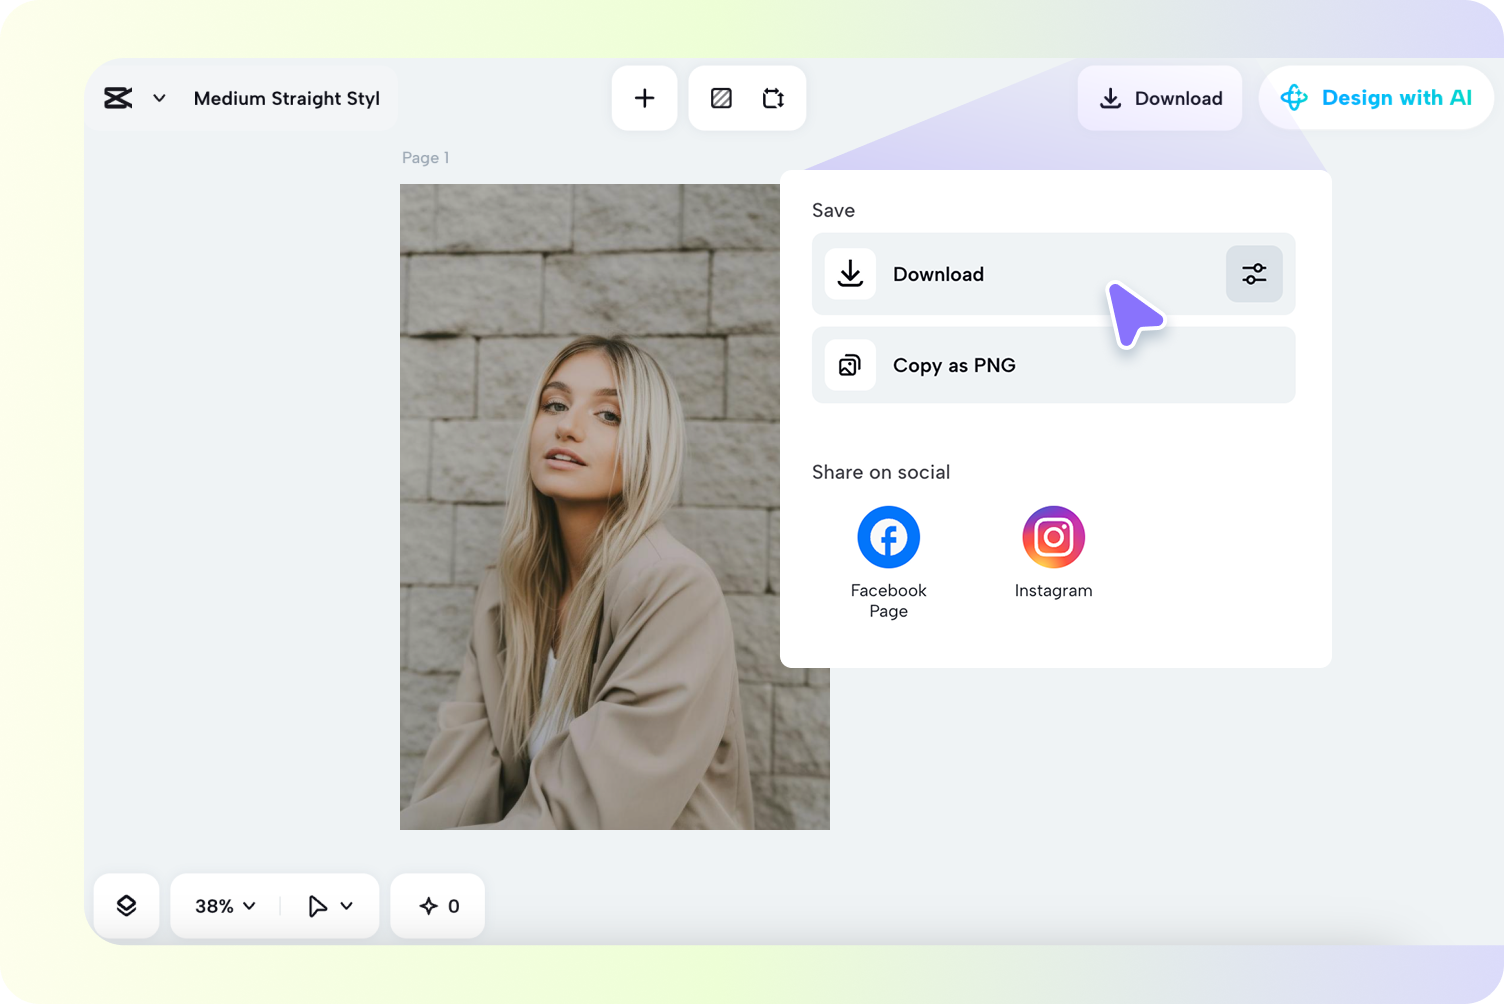
Task: Open download settings sliders icon
Action: [1254, 274]
